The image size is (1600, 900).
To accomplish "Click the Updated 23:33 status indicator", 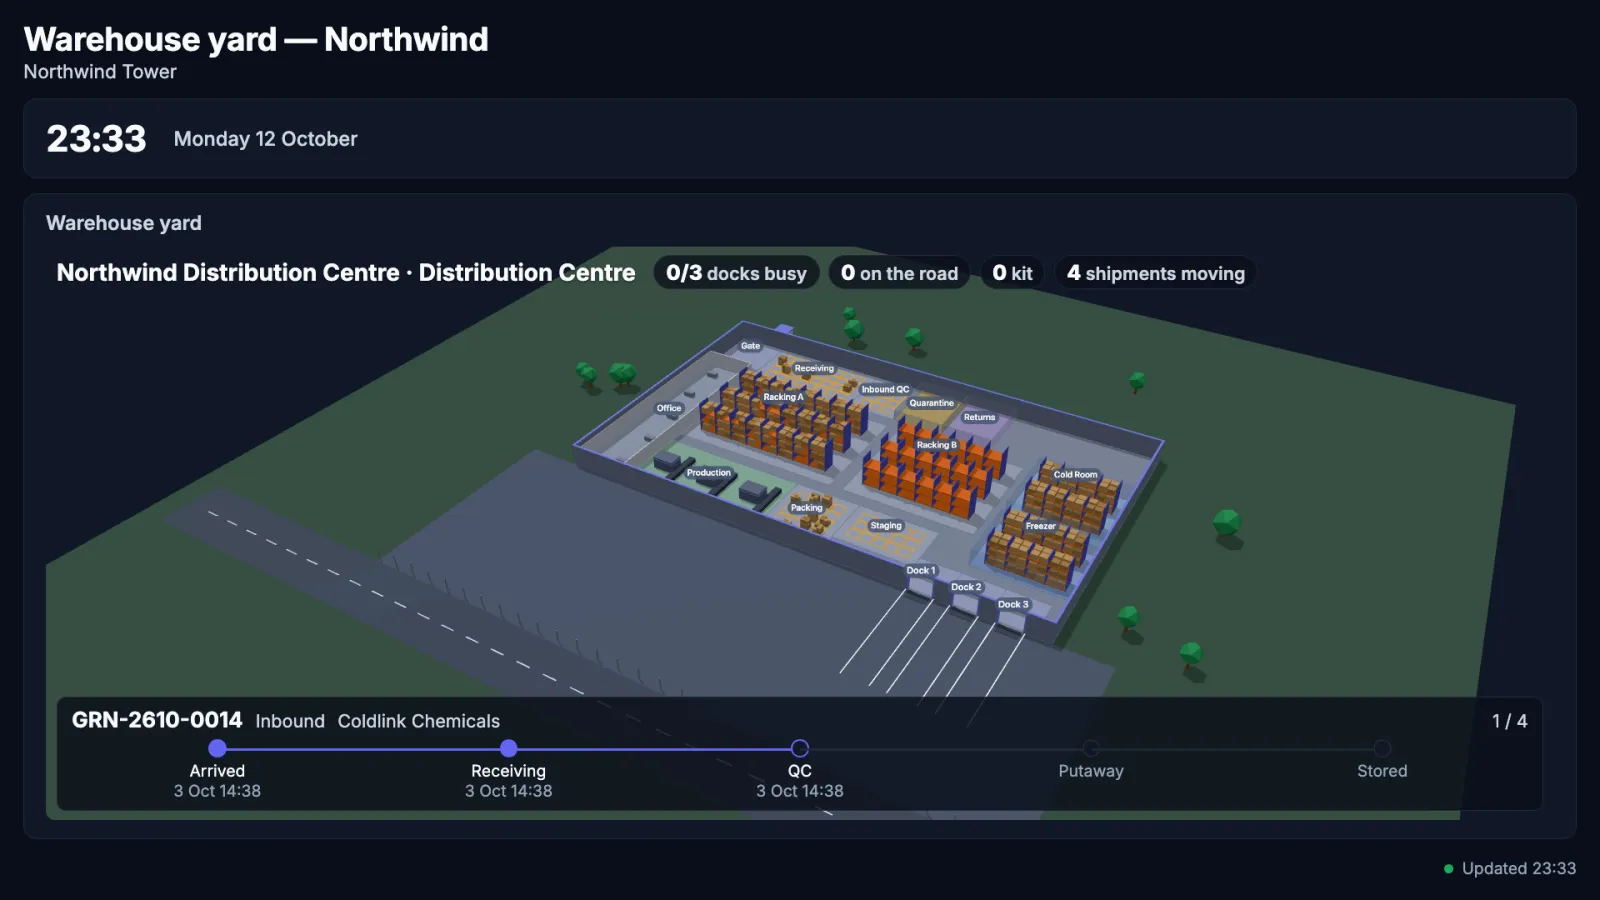I will (1510, 868).
